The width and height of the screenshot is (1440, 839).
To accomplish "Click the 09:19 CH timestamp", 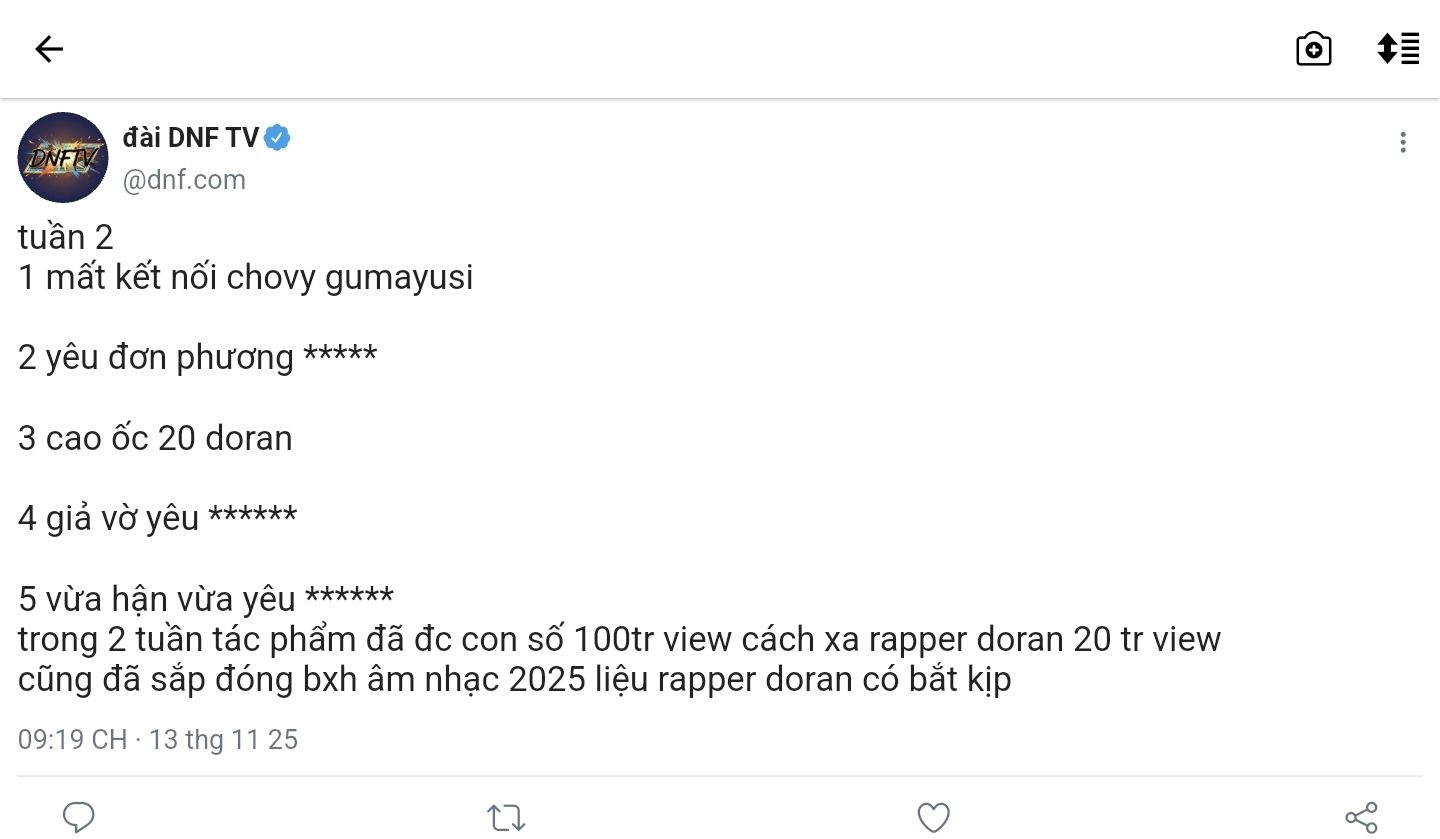I will click(x=72, y=740).
